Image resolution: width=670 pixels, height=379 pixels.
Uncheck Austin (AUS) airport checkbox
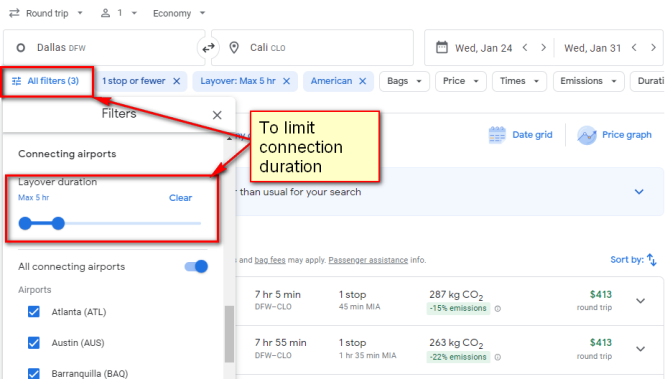click(34, 343)
